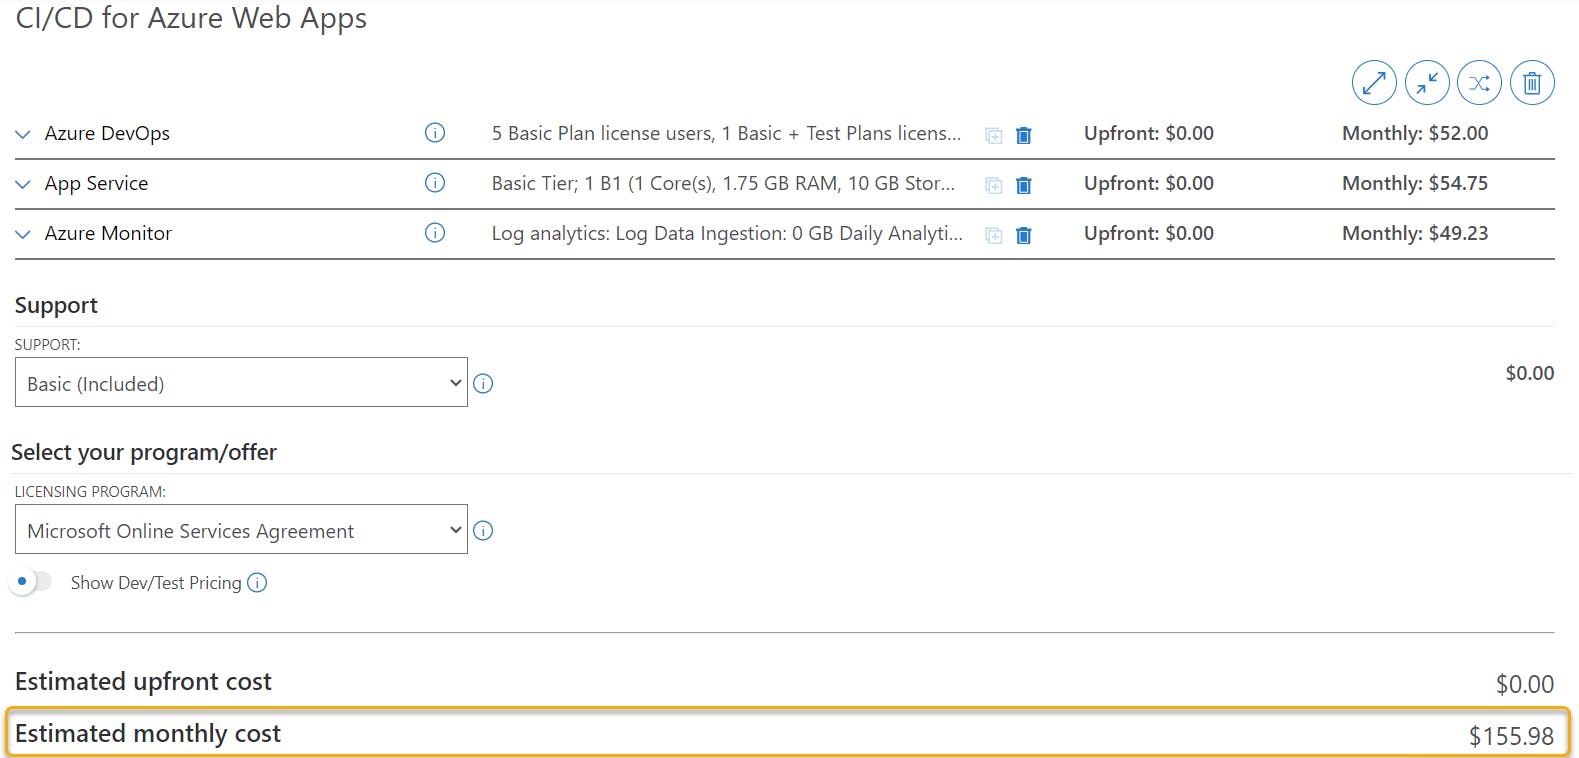Click the 'Log analytics: Log Data Ingestion' description
Image resolution: width=1579 pixels, height=758 pixels.
tap(727, 234)
